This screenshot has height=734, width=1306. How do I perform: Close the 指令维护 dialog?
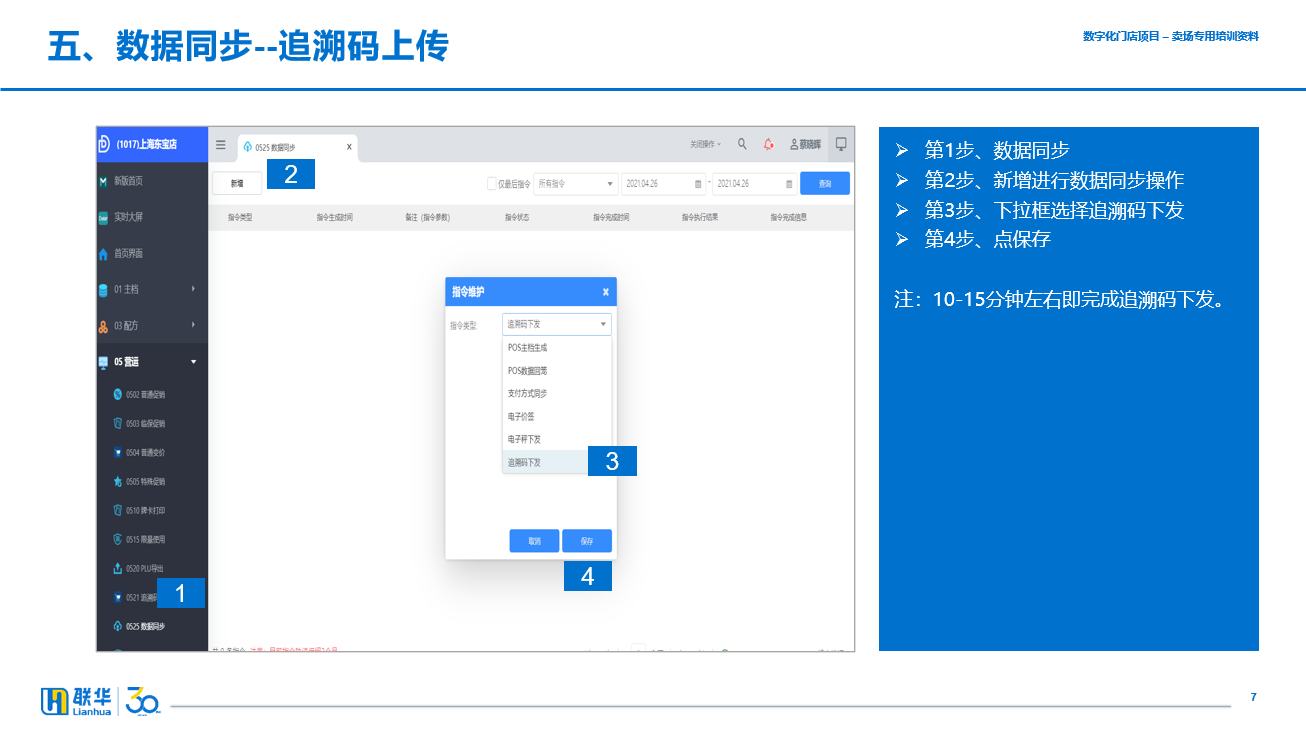point(605,292)
